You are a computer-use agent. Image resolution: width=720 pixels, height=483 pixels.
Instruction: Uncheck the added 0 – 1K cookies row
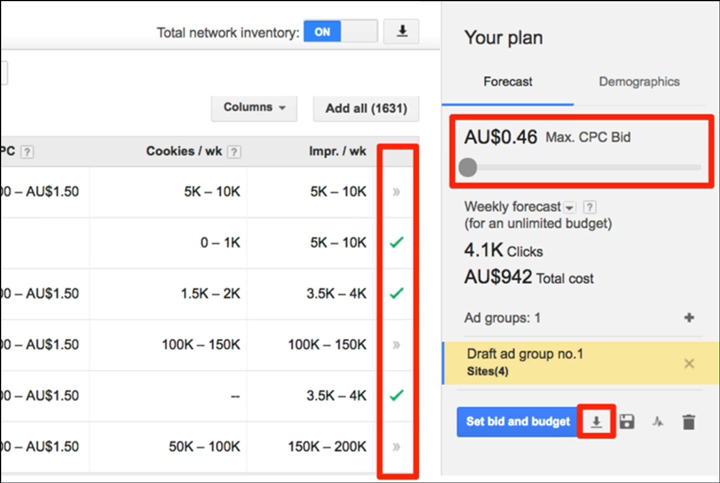396,242
